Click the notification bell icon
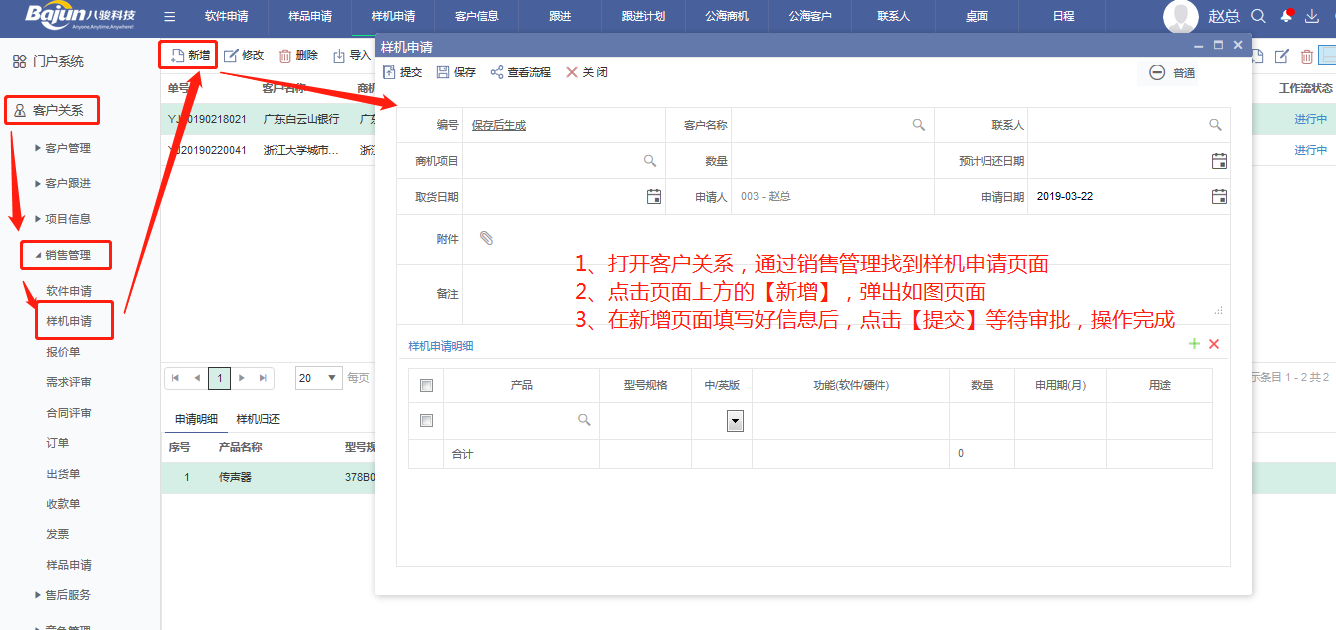Viewport: 1336px width, 630px height. pyautogui.click(x=1286, y=16)
